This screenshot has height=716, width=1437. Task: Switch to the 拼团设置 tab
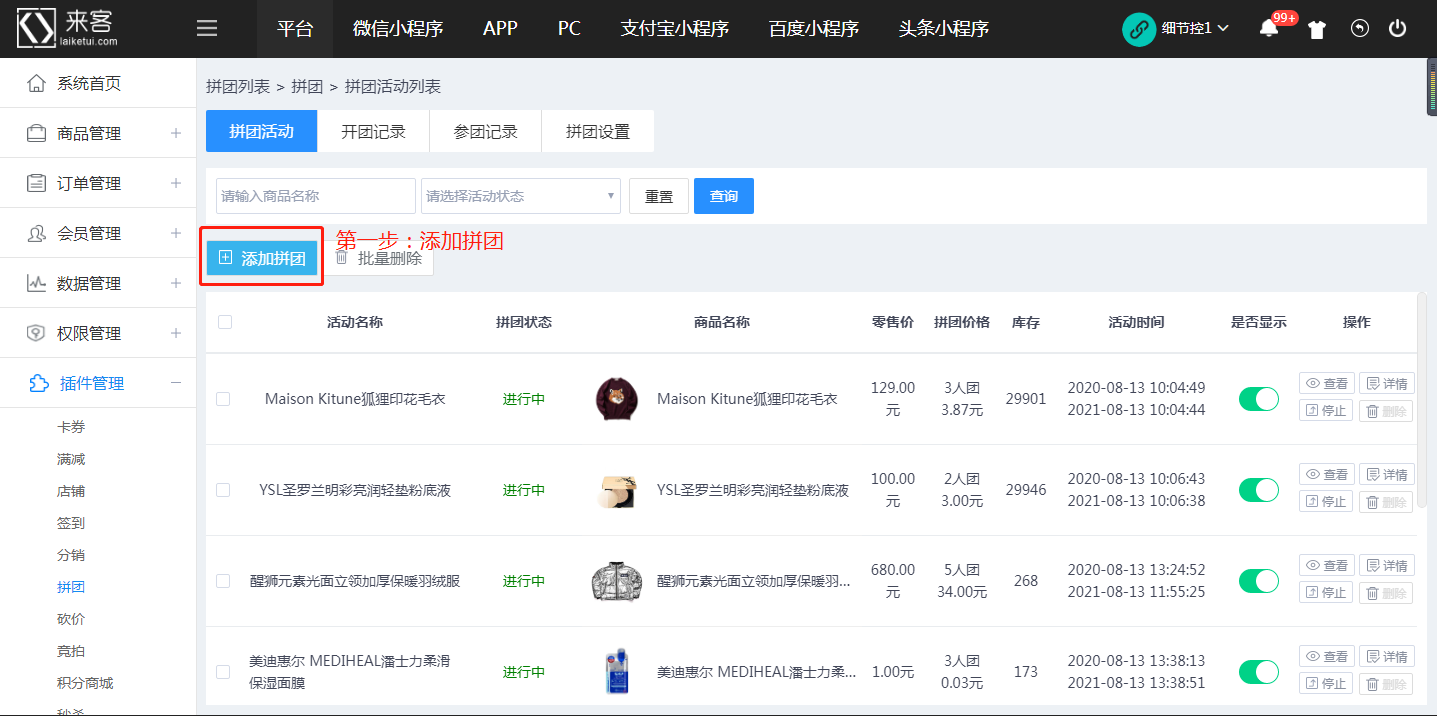(598, 131)
